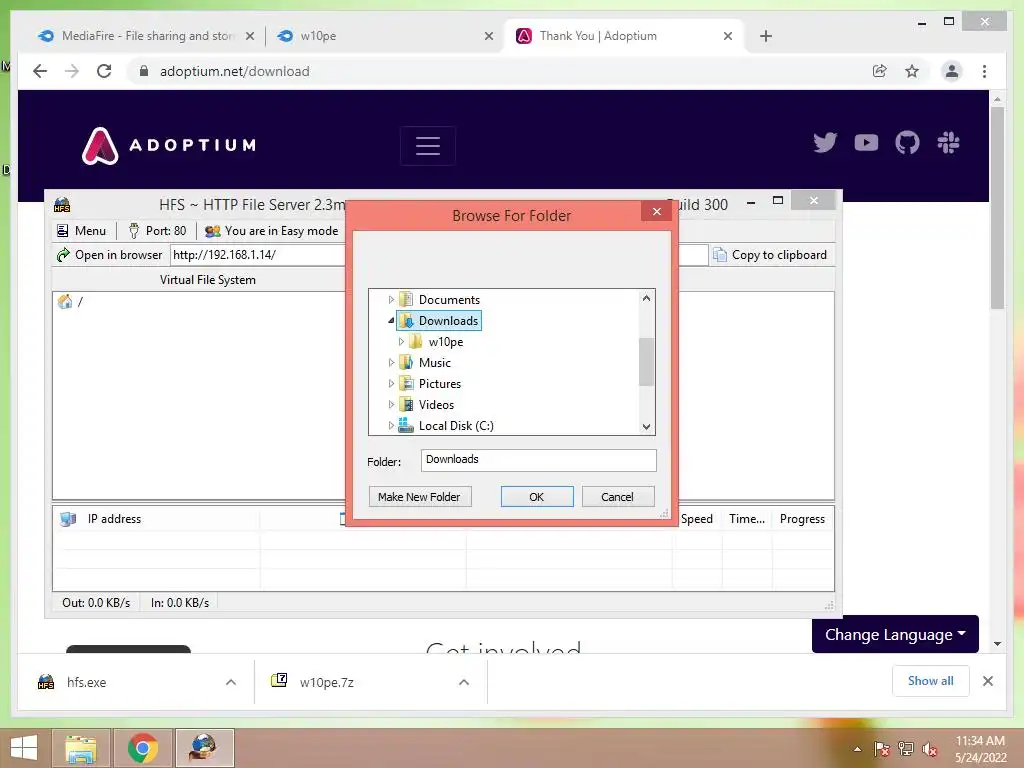The width and height of the screenshot is (1024, 768).
Task: Click the folder tree scroll down arrow
Action: pos(646,427)
